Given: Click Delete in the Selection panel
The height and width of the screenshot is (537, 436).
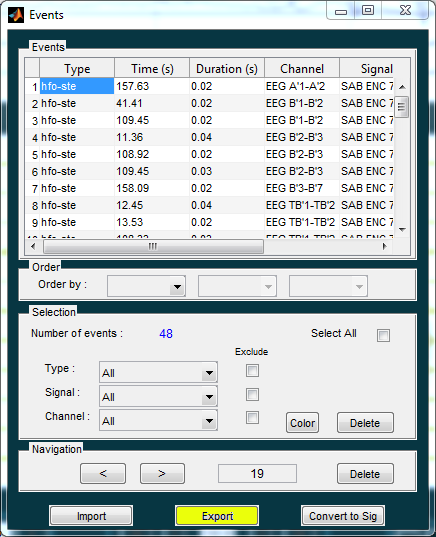Looking at the screenshot, I should click(365, 423).
